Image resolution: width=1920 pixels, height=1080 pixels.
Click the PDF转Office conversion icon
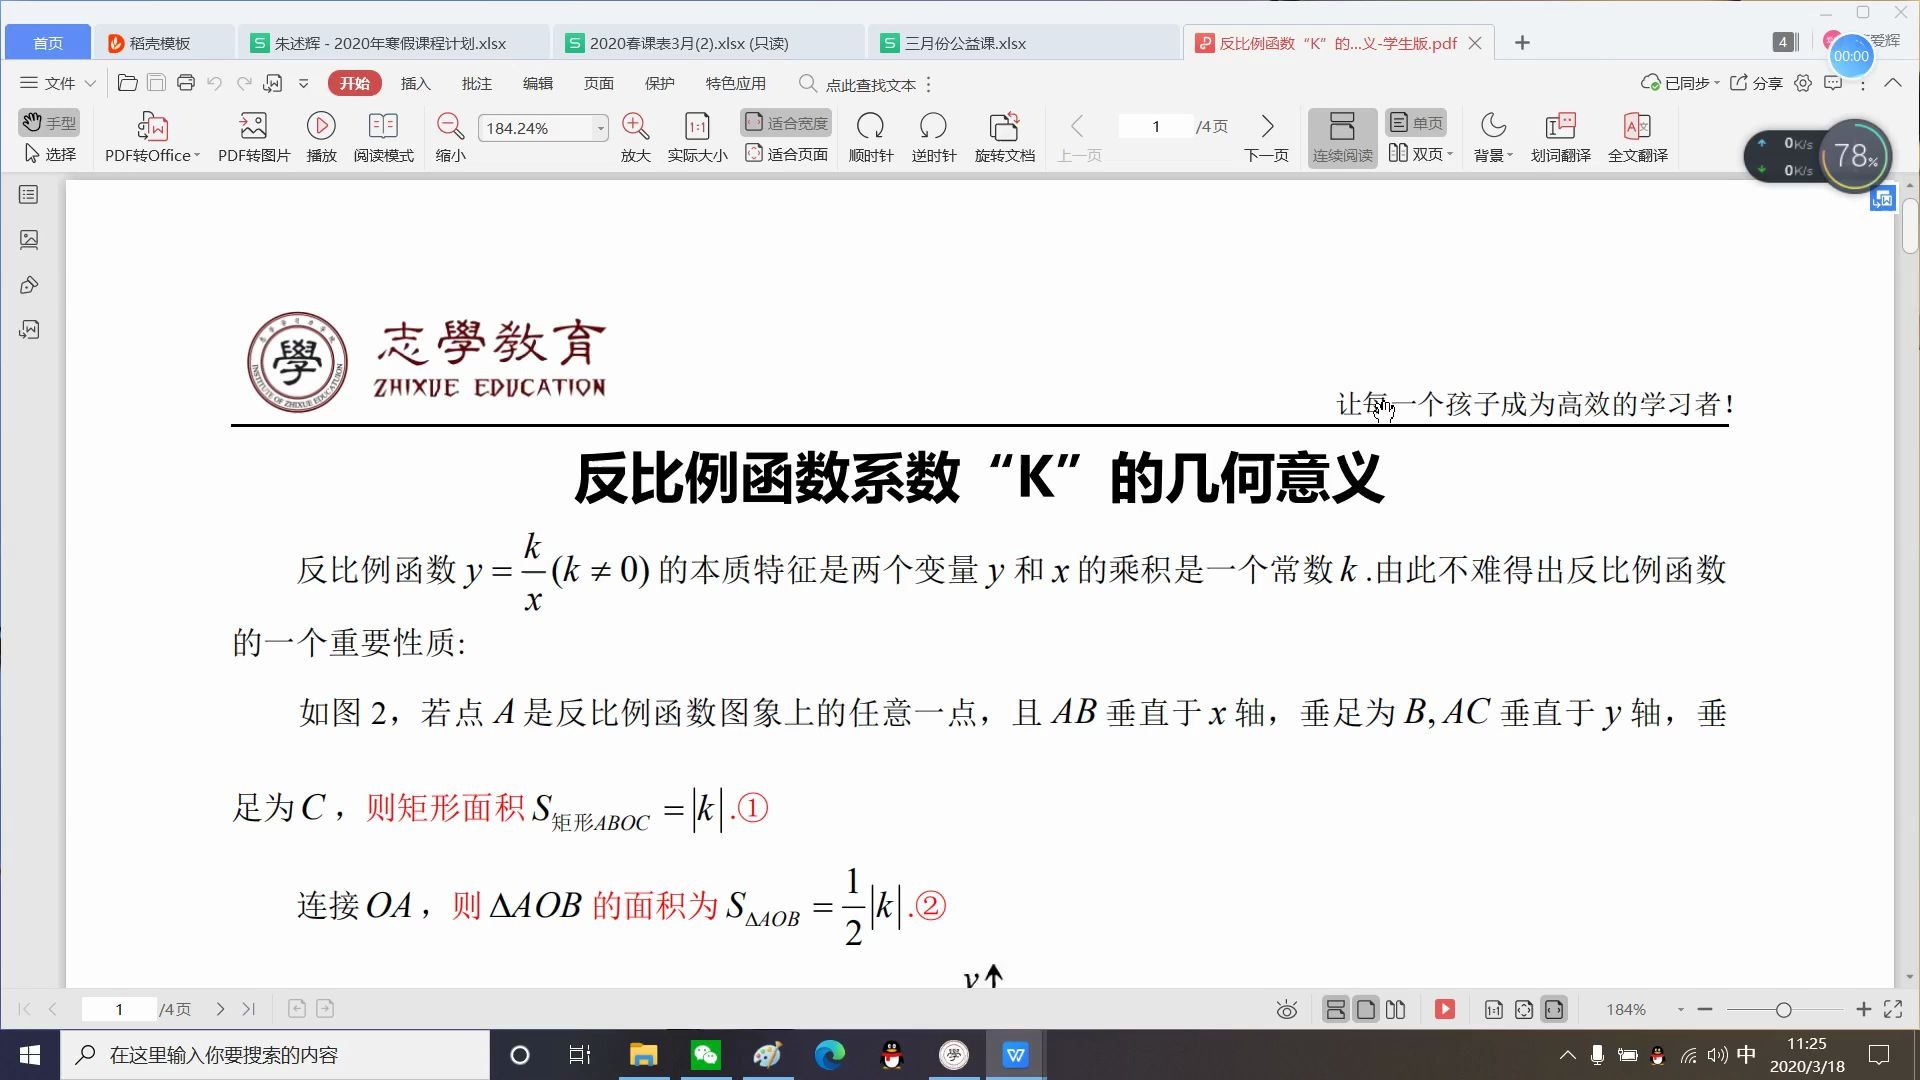tap(152, 127)
